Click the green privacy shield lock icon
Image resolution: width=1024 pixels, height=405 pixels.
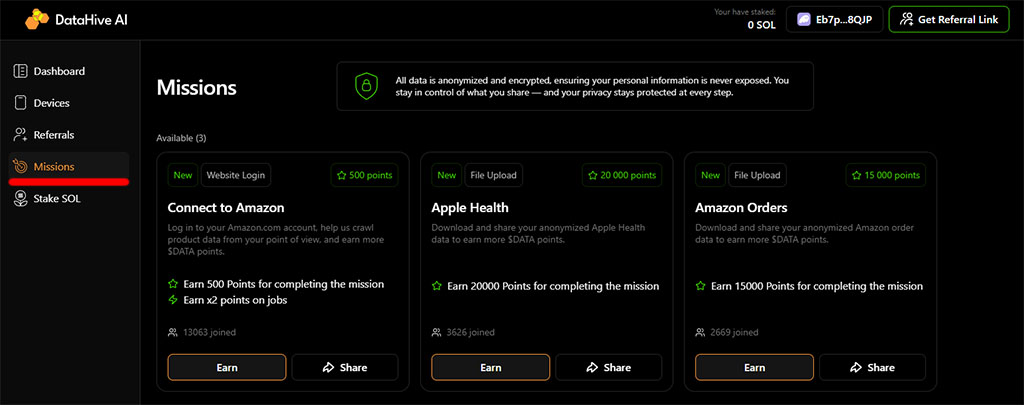pos(366,87)
